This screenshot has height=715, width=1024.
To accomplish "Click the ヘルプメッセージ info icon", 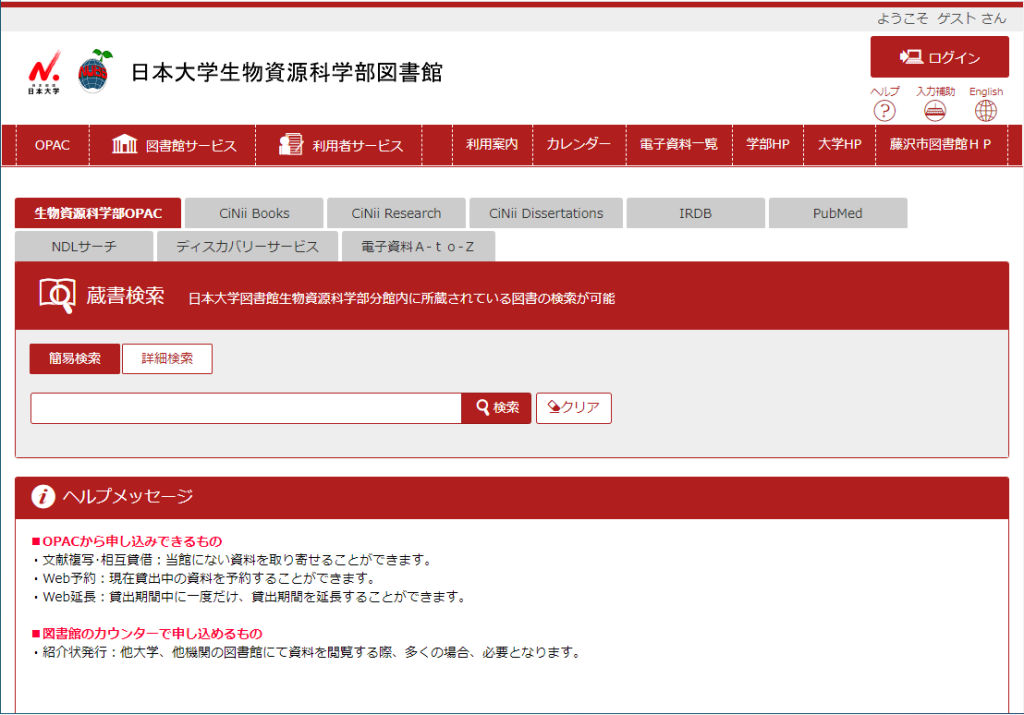I will point(43,496).
